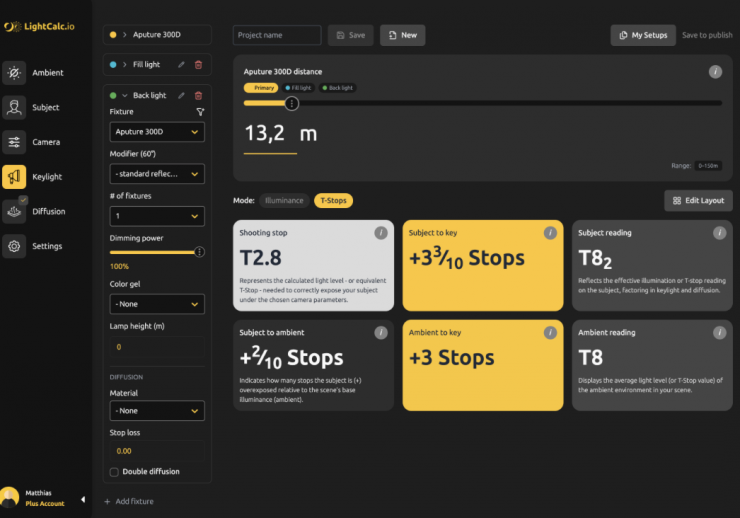
Task: Open the Diffusion sidebar icon
Action: coord(14,211)
